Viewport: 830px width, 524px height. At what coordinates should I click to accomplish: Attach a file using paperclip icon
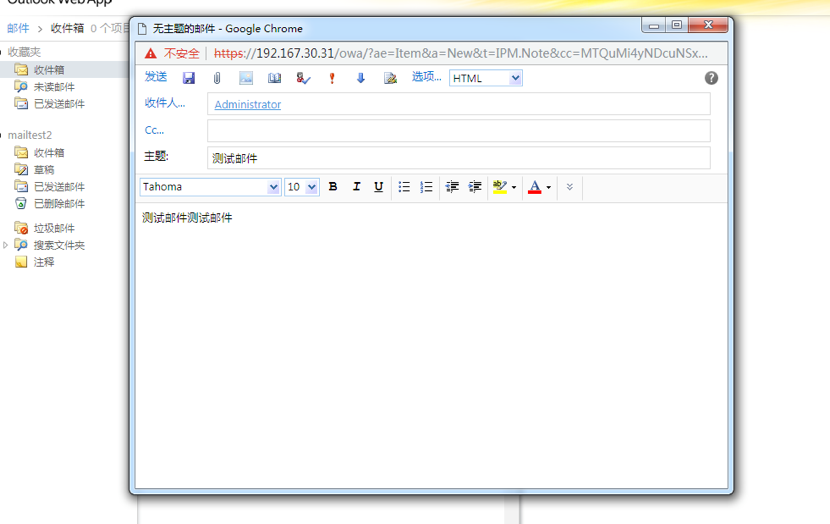[217, 78]
